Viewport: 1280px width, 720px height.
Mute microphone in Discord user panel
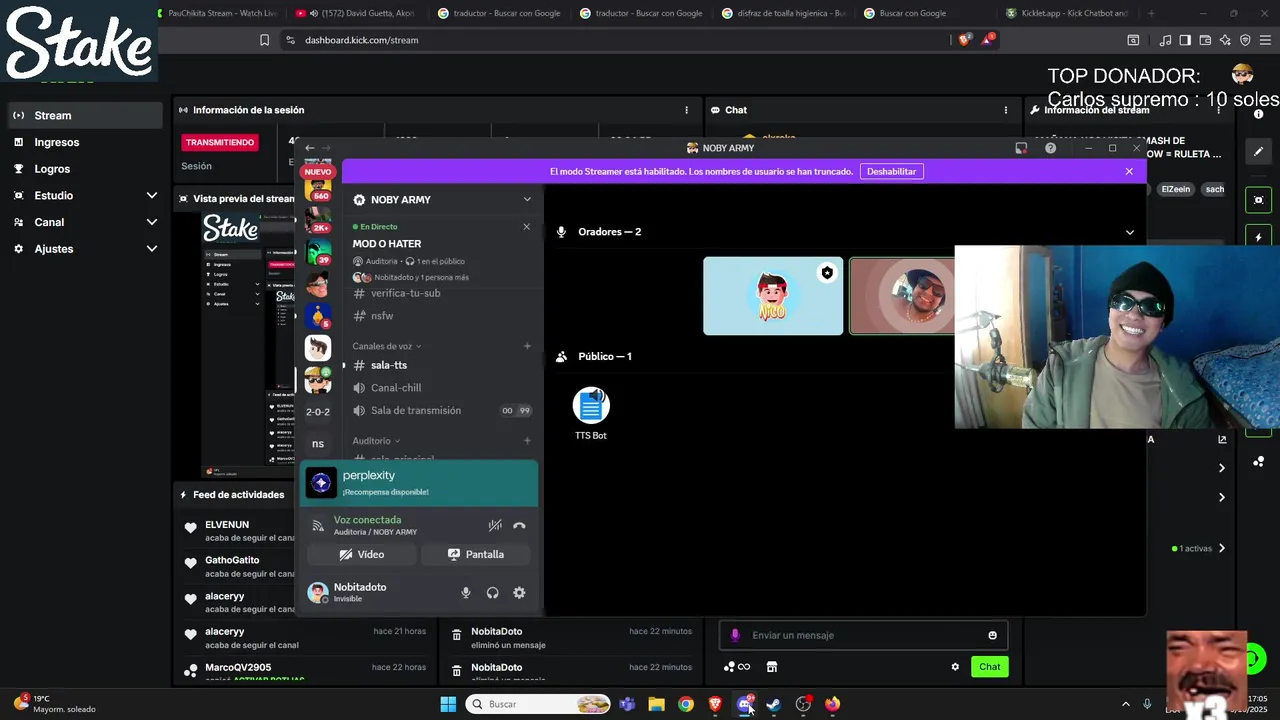pos(465,593)
